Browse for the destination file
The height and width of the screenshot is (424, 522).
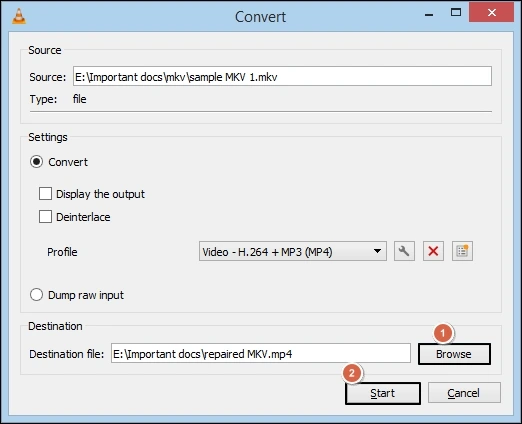(454, 354)
